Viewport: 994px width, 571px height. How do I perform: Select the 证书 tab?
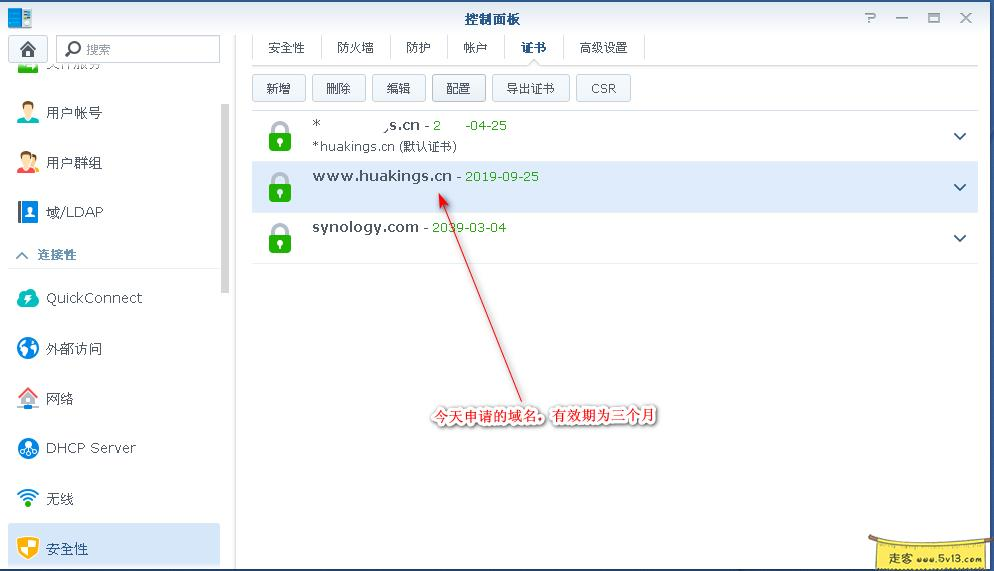coord(533,48)
